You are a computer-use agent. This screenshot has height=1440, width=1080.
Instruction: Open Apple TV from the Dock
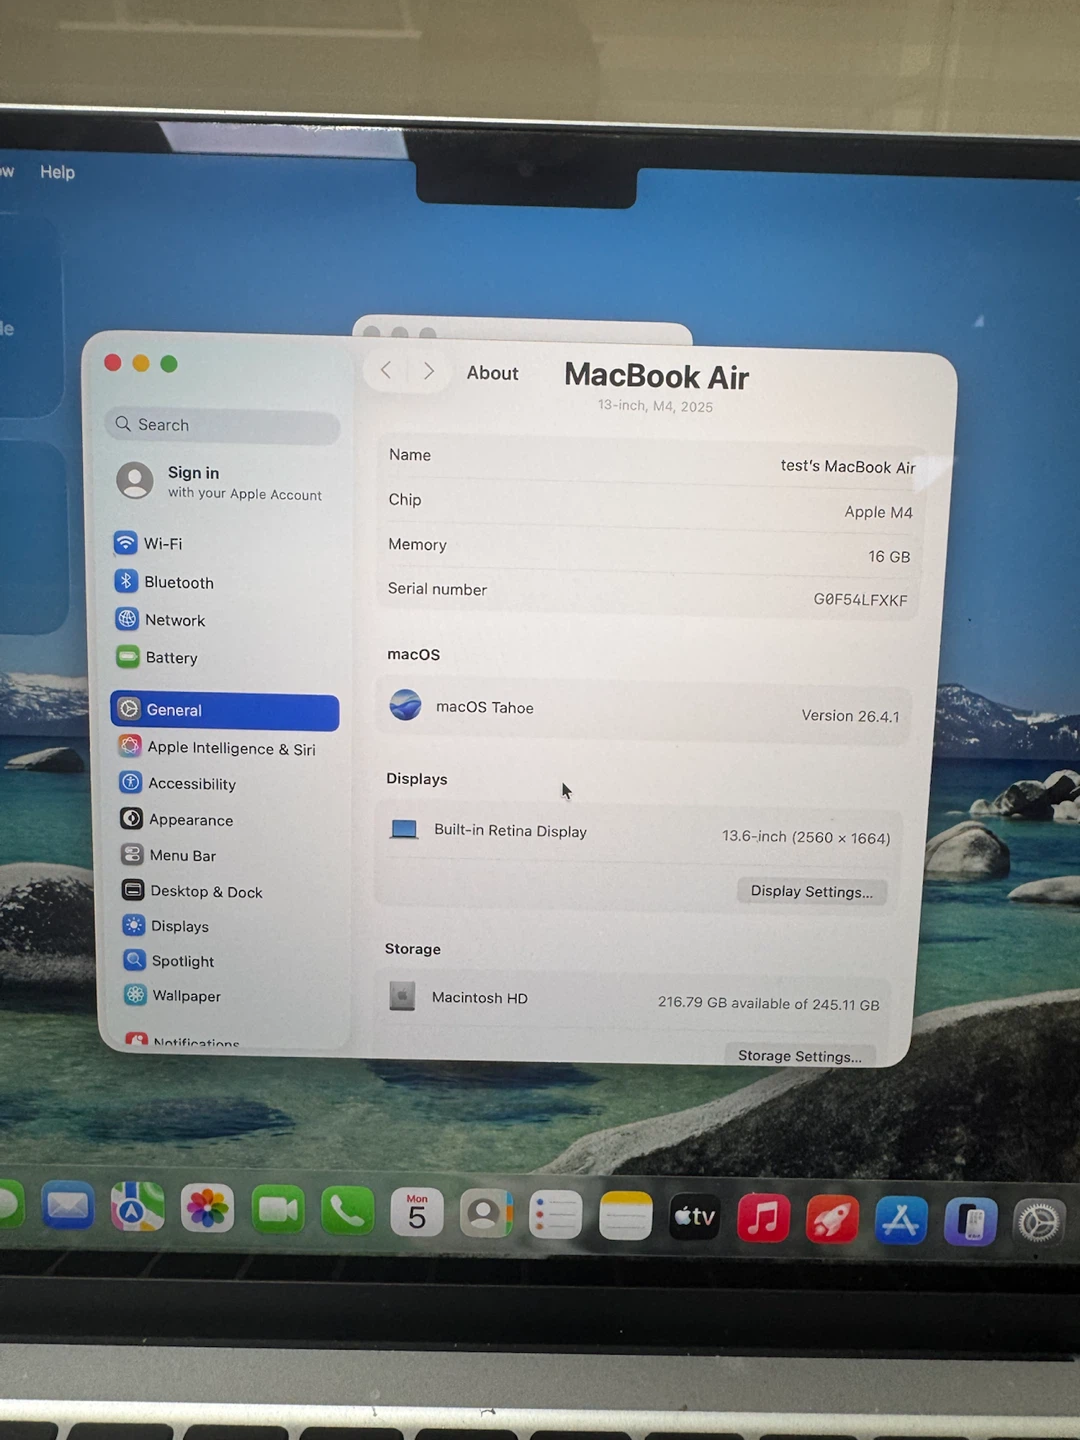(694, 1217)
